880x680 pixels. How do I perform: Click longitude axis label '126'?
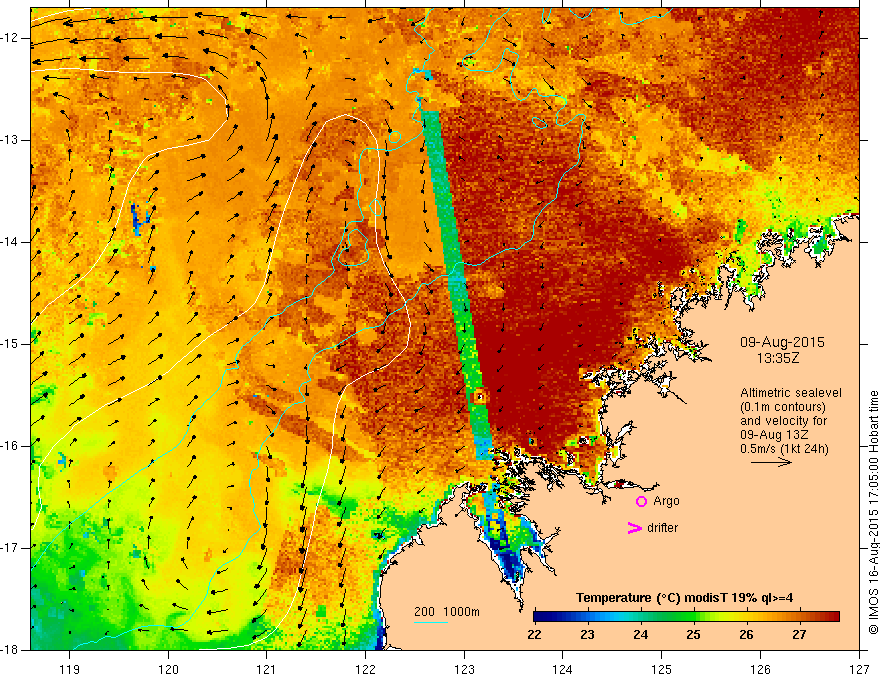click(x=760, y=669)
